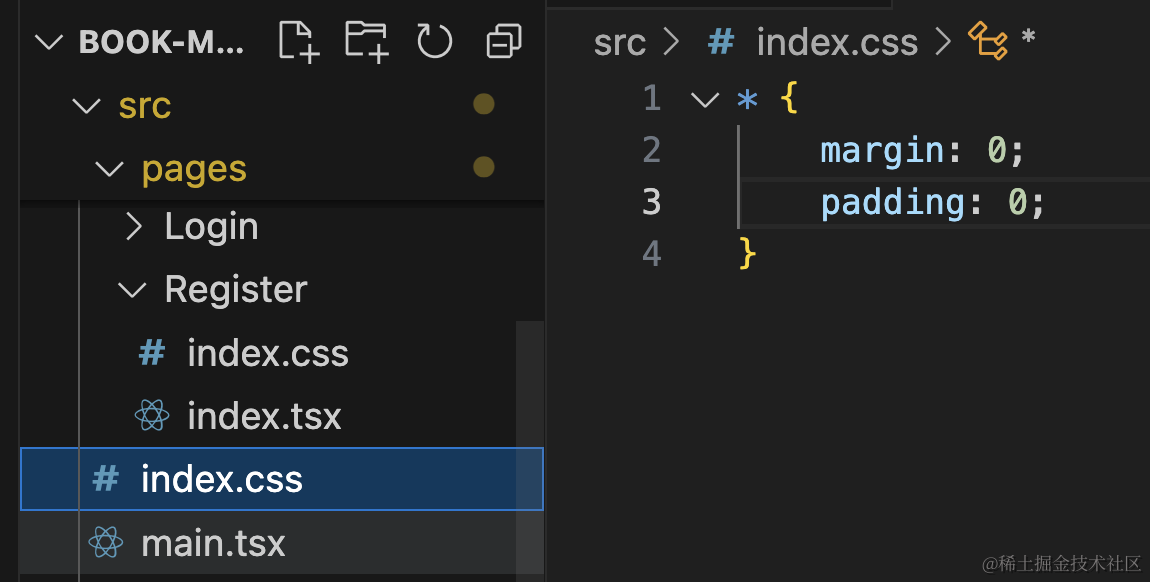The image size is (1150, 582).
Task: Open index.tsx in Register folder
Action: tap(264, 416)
